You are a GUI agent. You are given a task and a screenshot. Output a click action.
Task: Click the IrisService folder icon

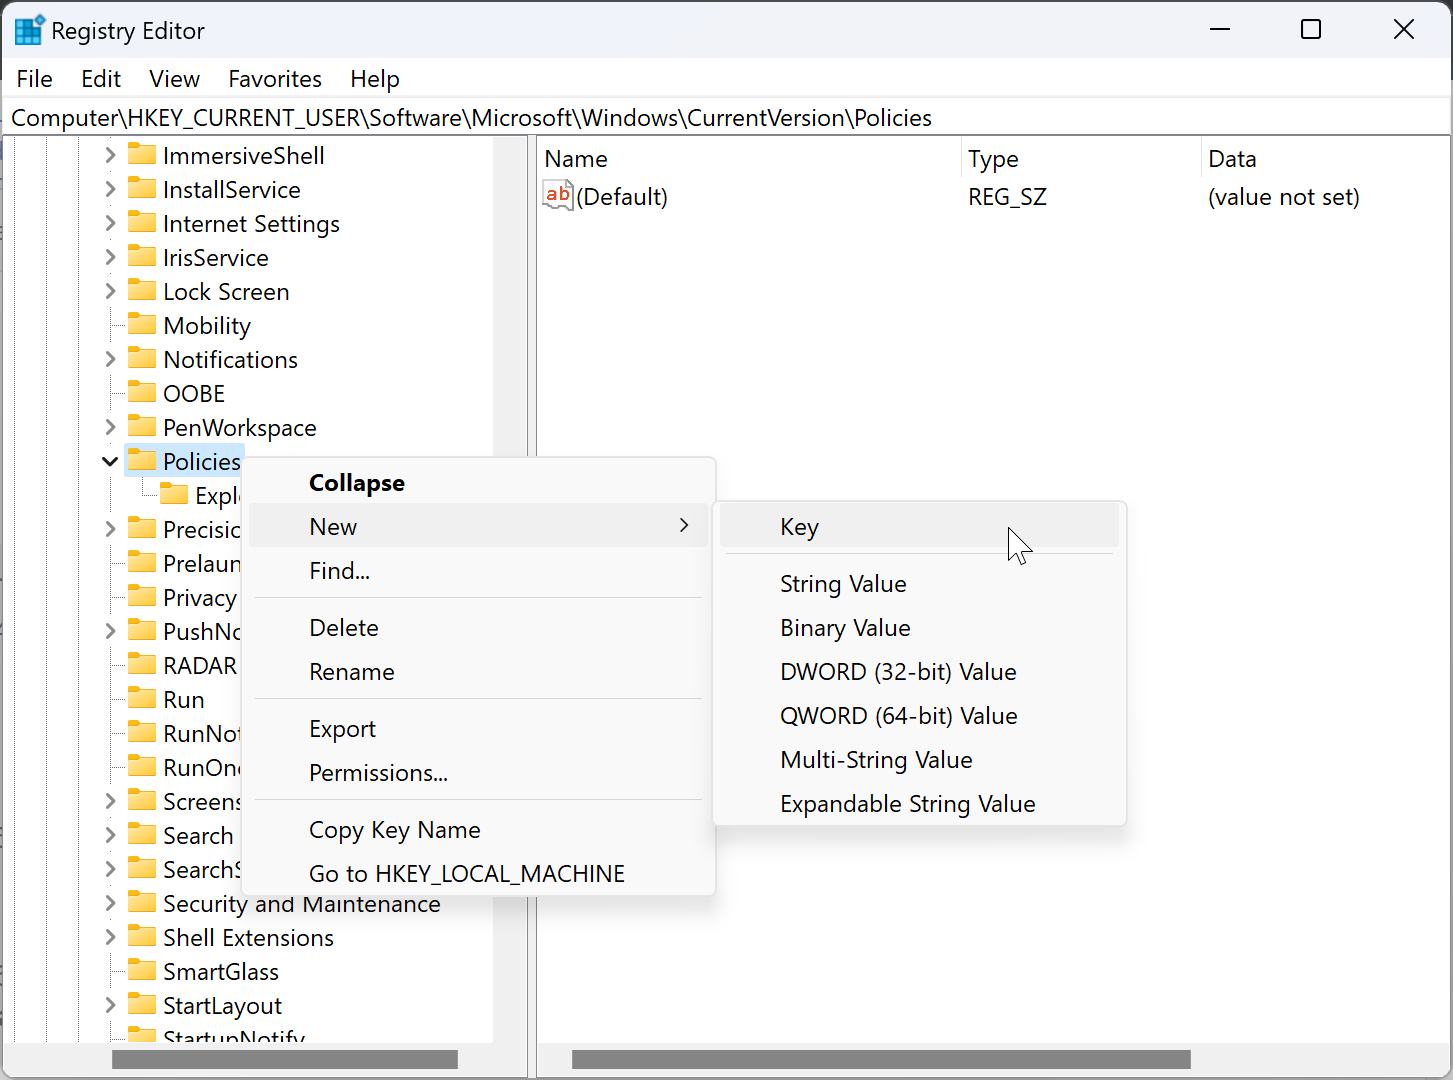pos(142,257)
